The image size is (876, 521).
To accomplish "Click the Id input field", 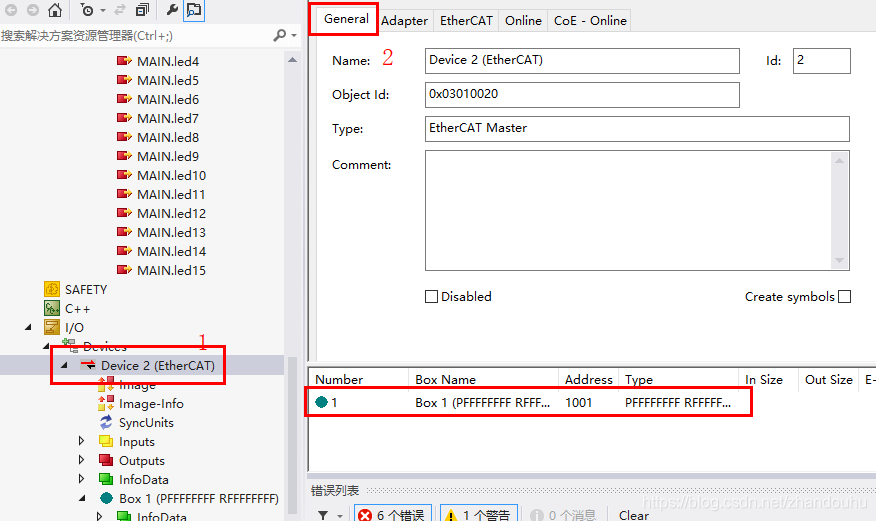I will [x=821, y=60].
